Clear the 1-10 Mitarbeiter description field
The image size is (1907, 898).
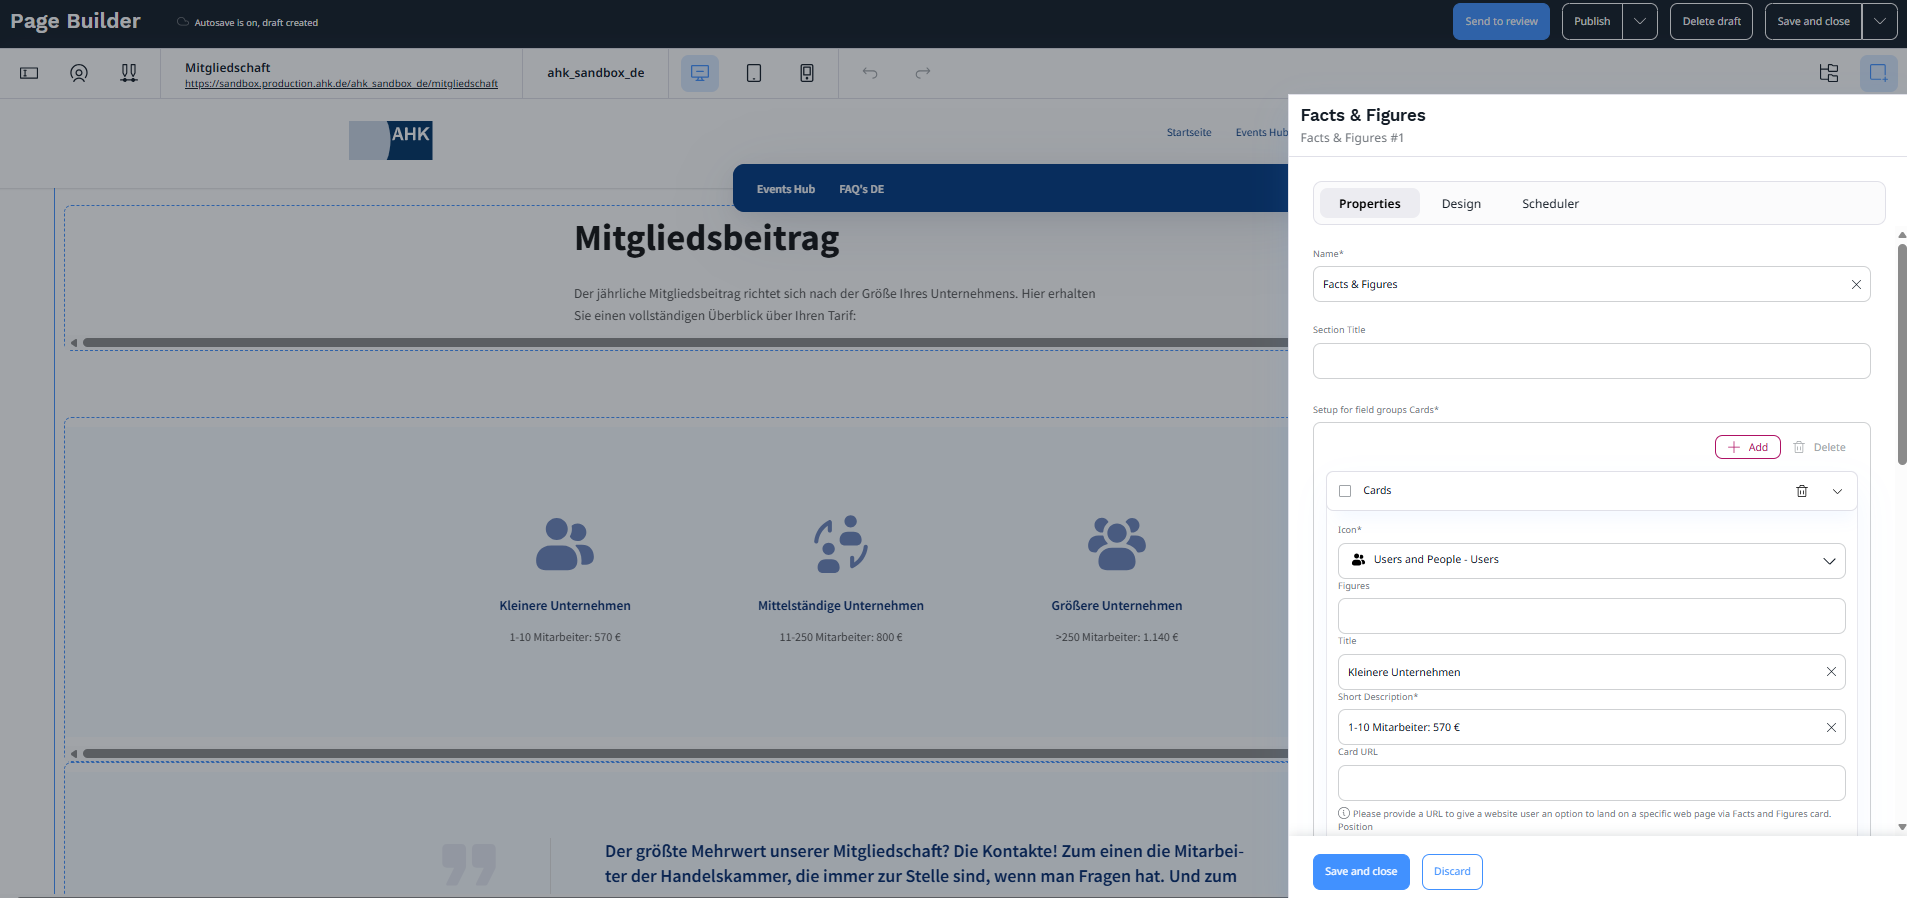[1831, 728]
